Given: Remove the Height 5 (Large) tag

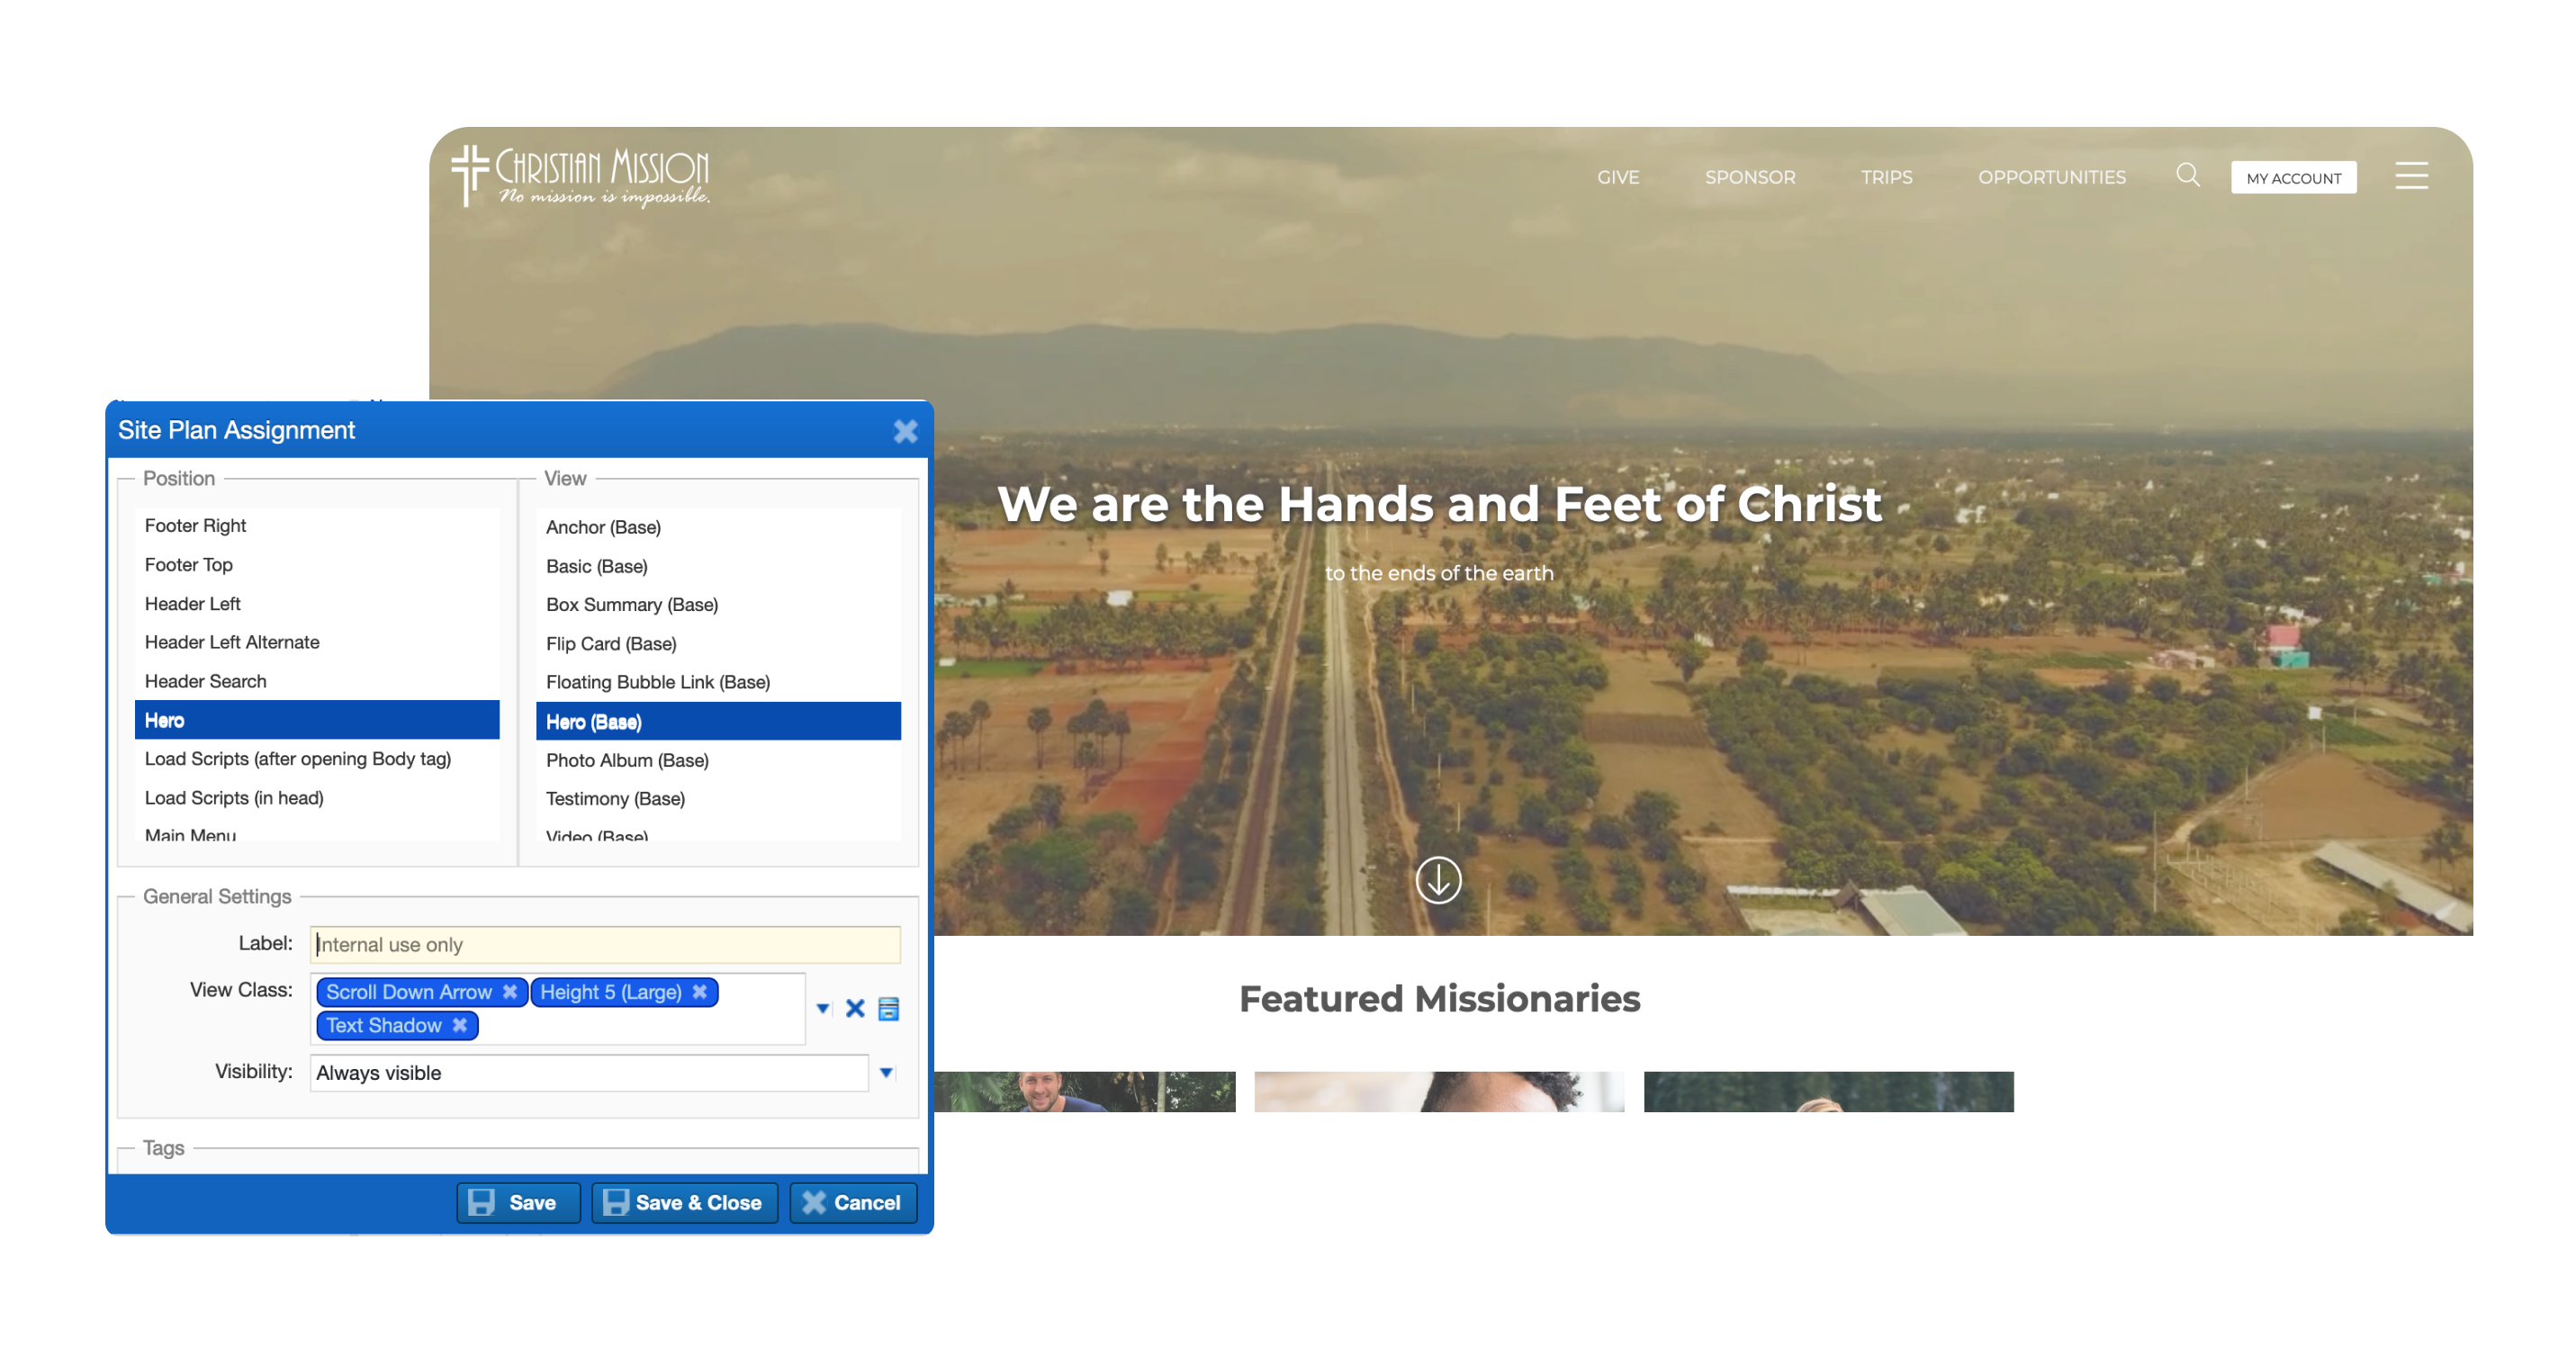Looking at the screenshot, I should 700,991.
